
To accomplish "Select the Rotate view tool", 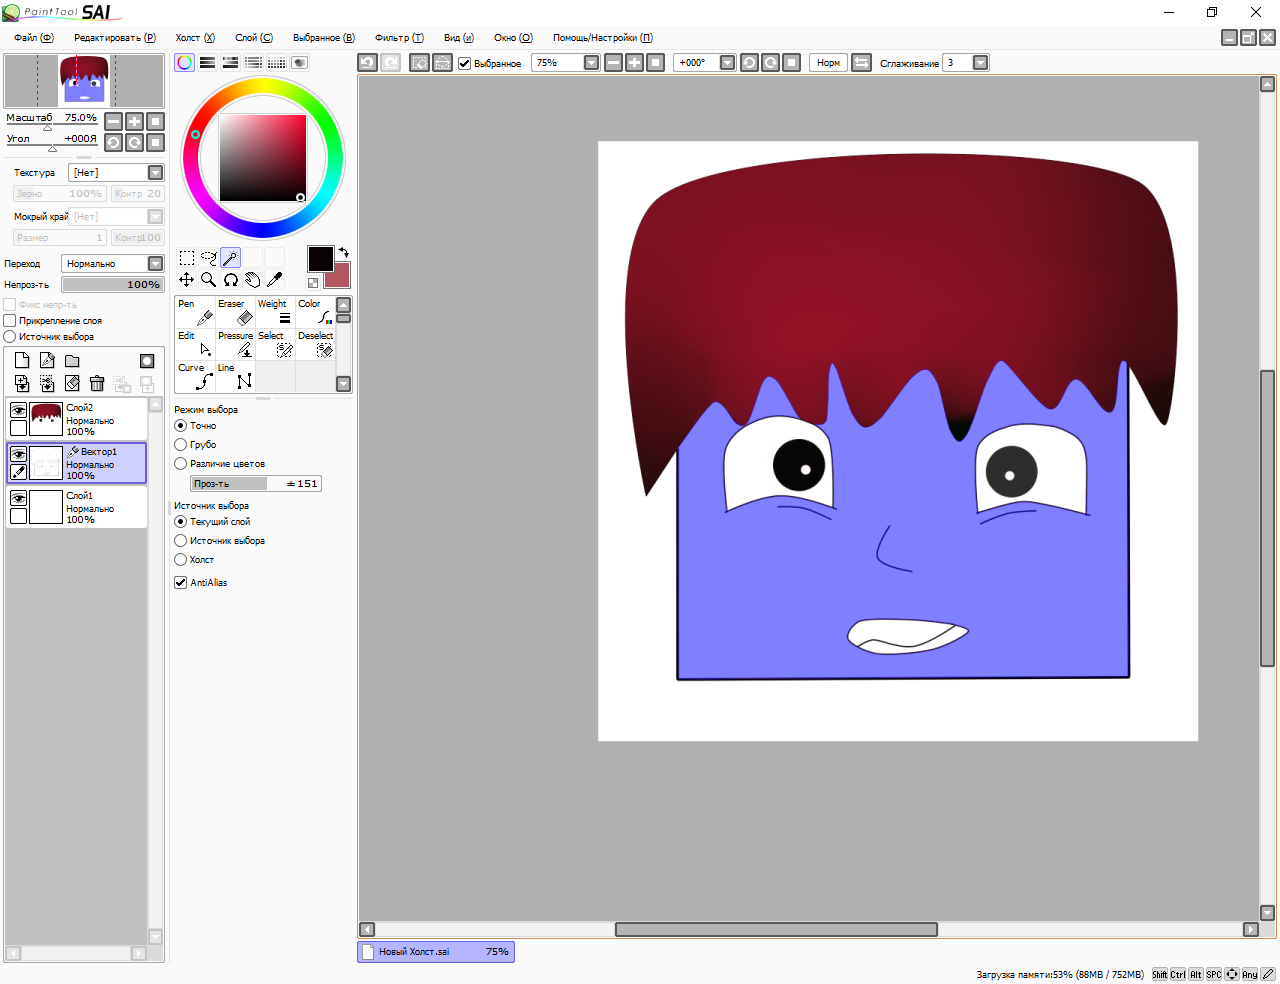I will click(x=231, y=280).
